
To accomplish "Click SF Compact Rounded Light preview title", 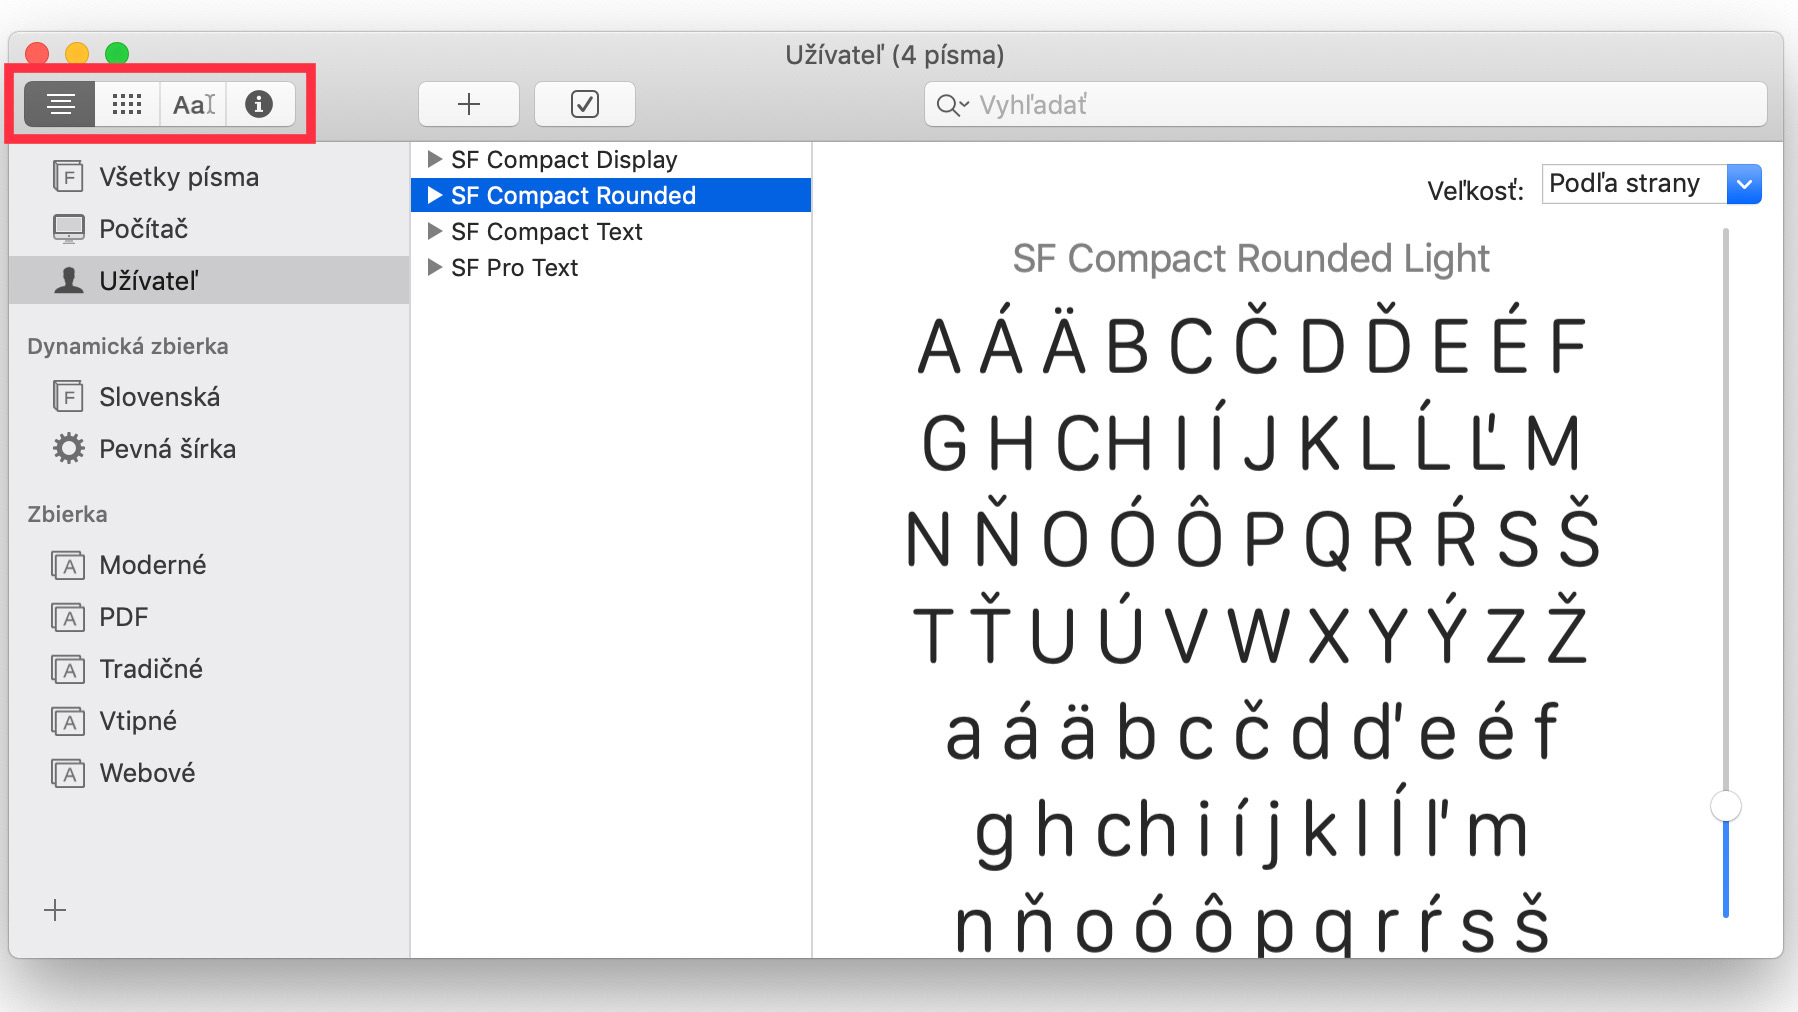I will pyautogui.click(x=1251, y=259).
